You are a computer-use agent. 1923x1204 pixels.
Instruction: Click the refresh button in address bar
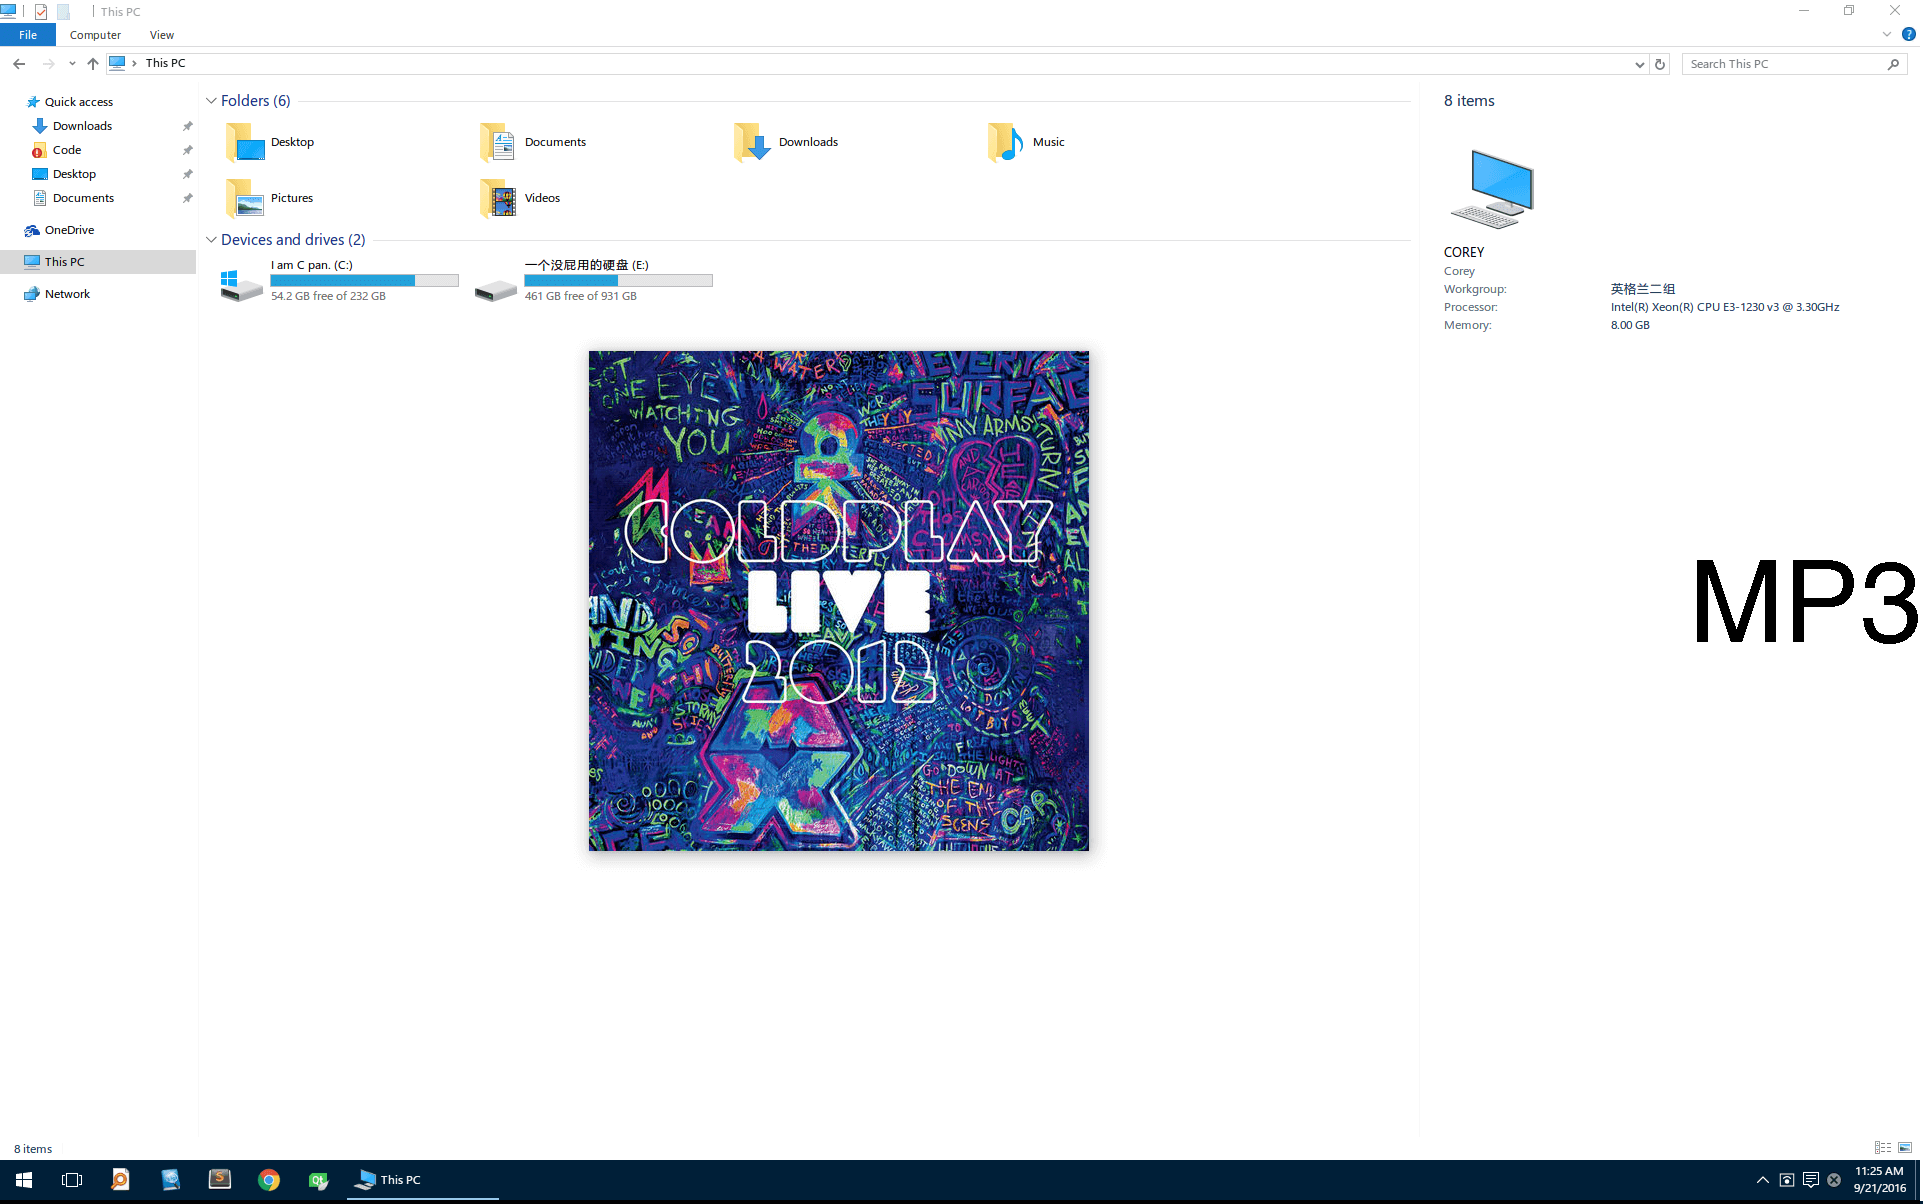tap(1660, 64)
